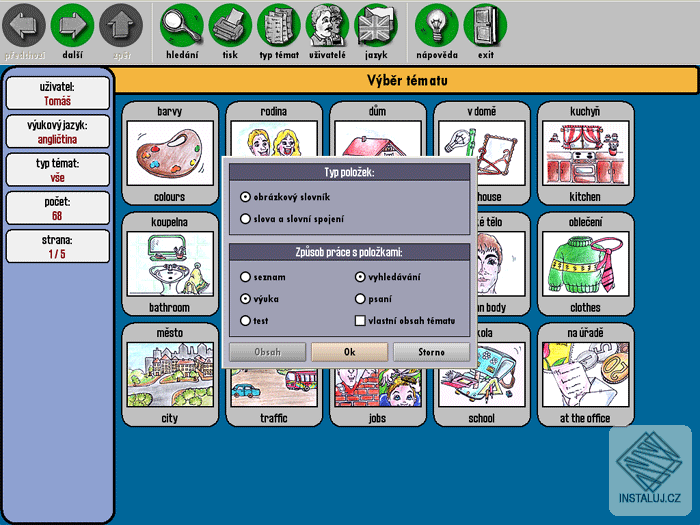Open the 'rodina' family topic card

274,129
